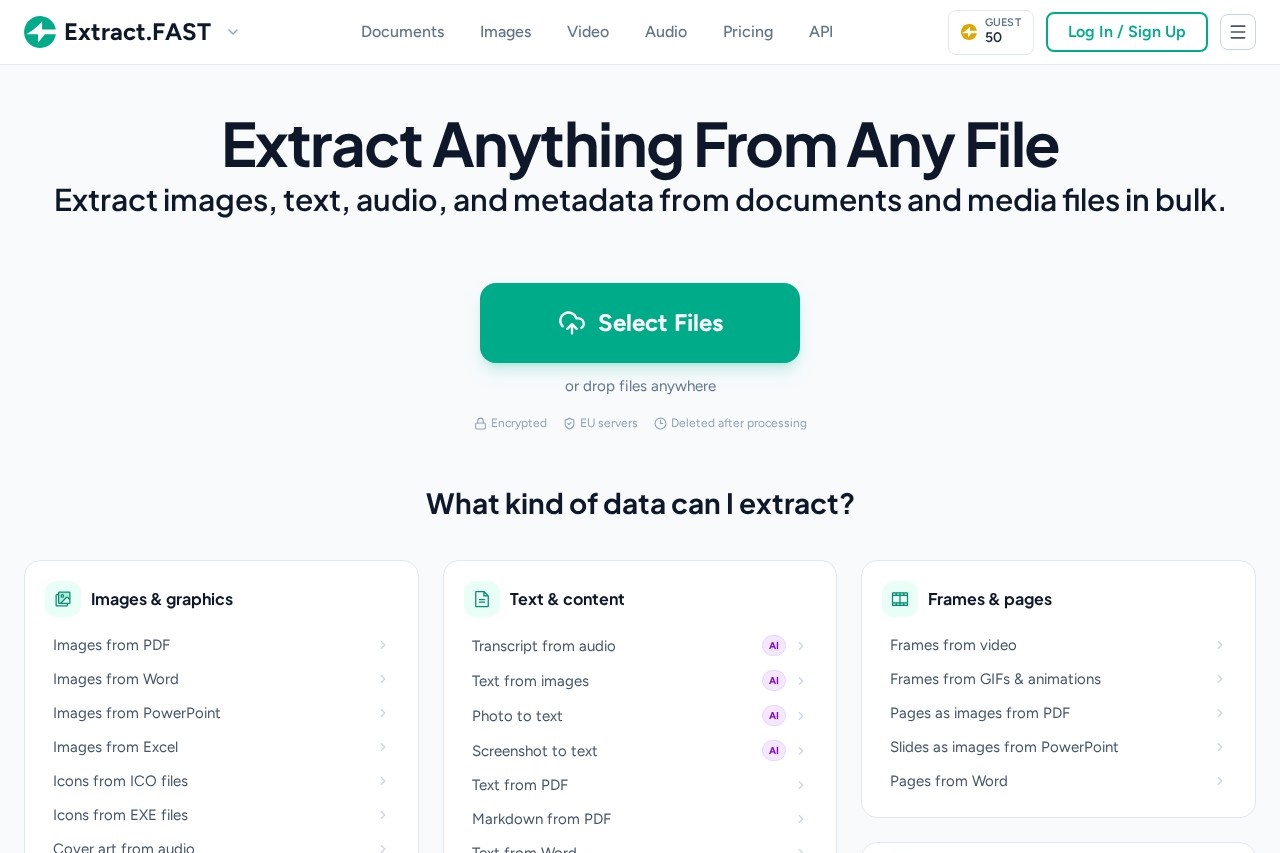Open the Audio menu
The height and width of the screenshot is (853, 1280).
(666, 32)
